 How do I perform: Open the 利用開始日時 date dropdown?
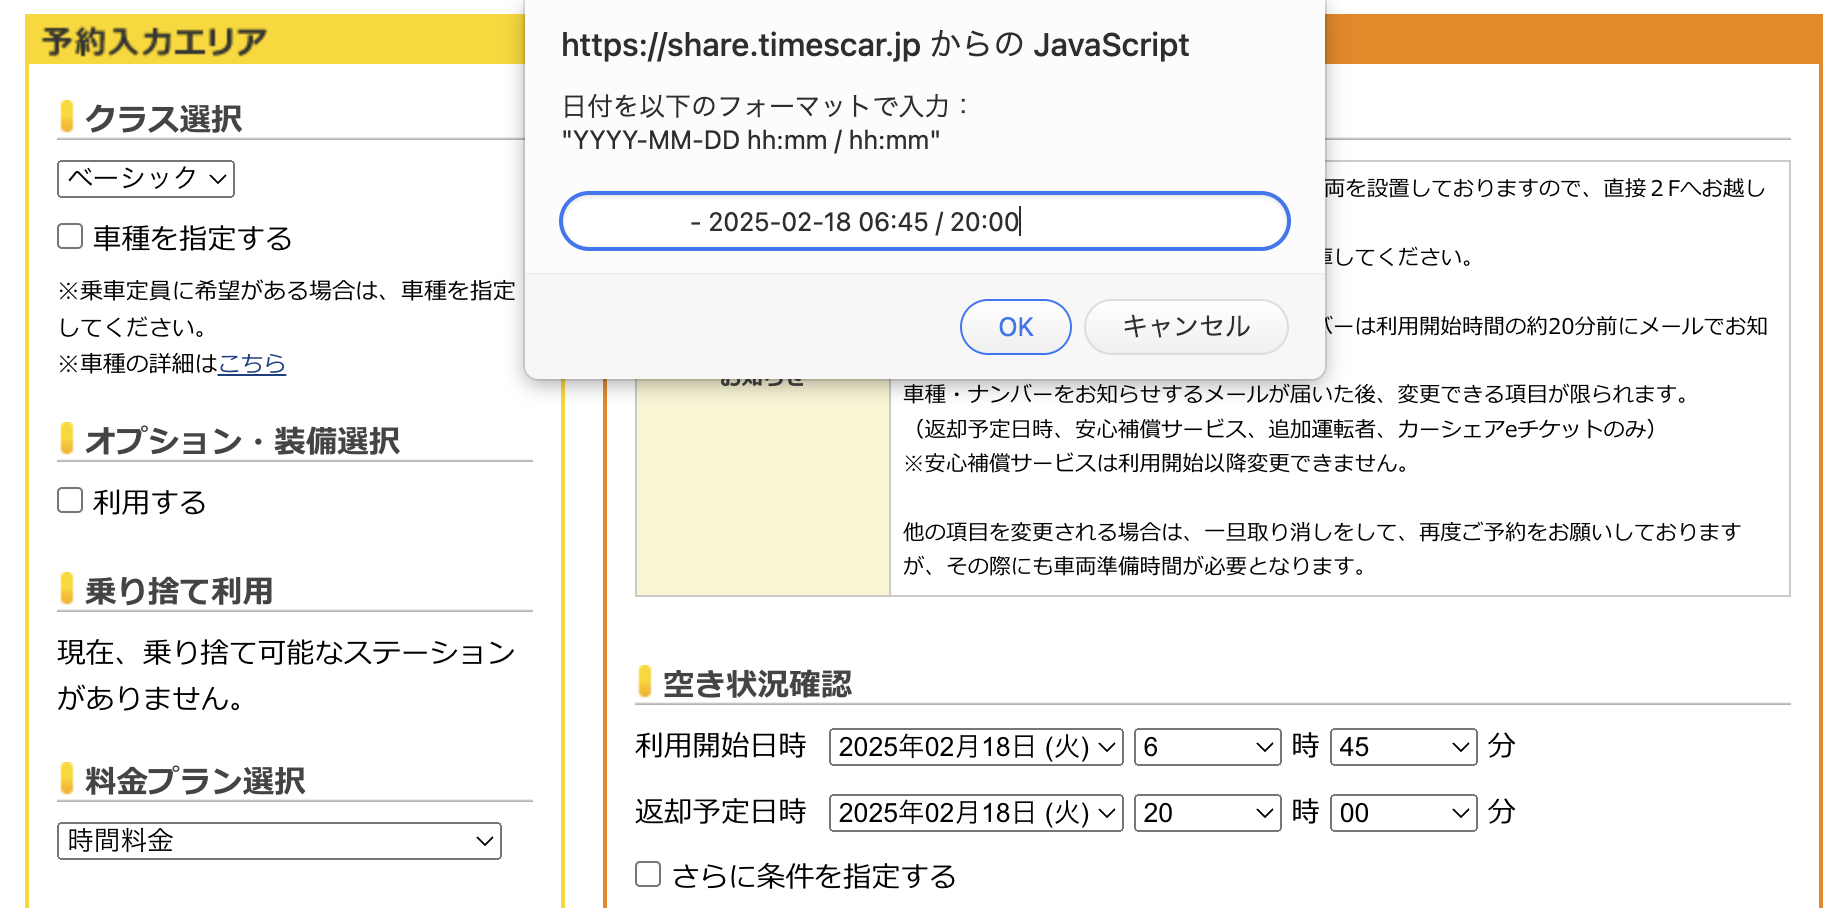click(x=975, y=747)
